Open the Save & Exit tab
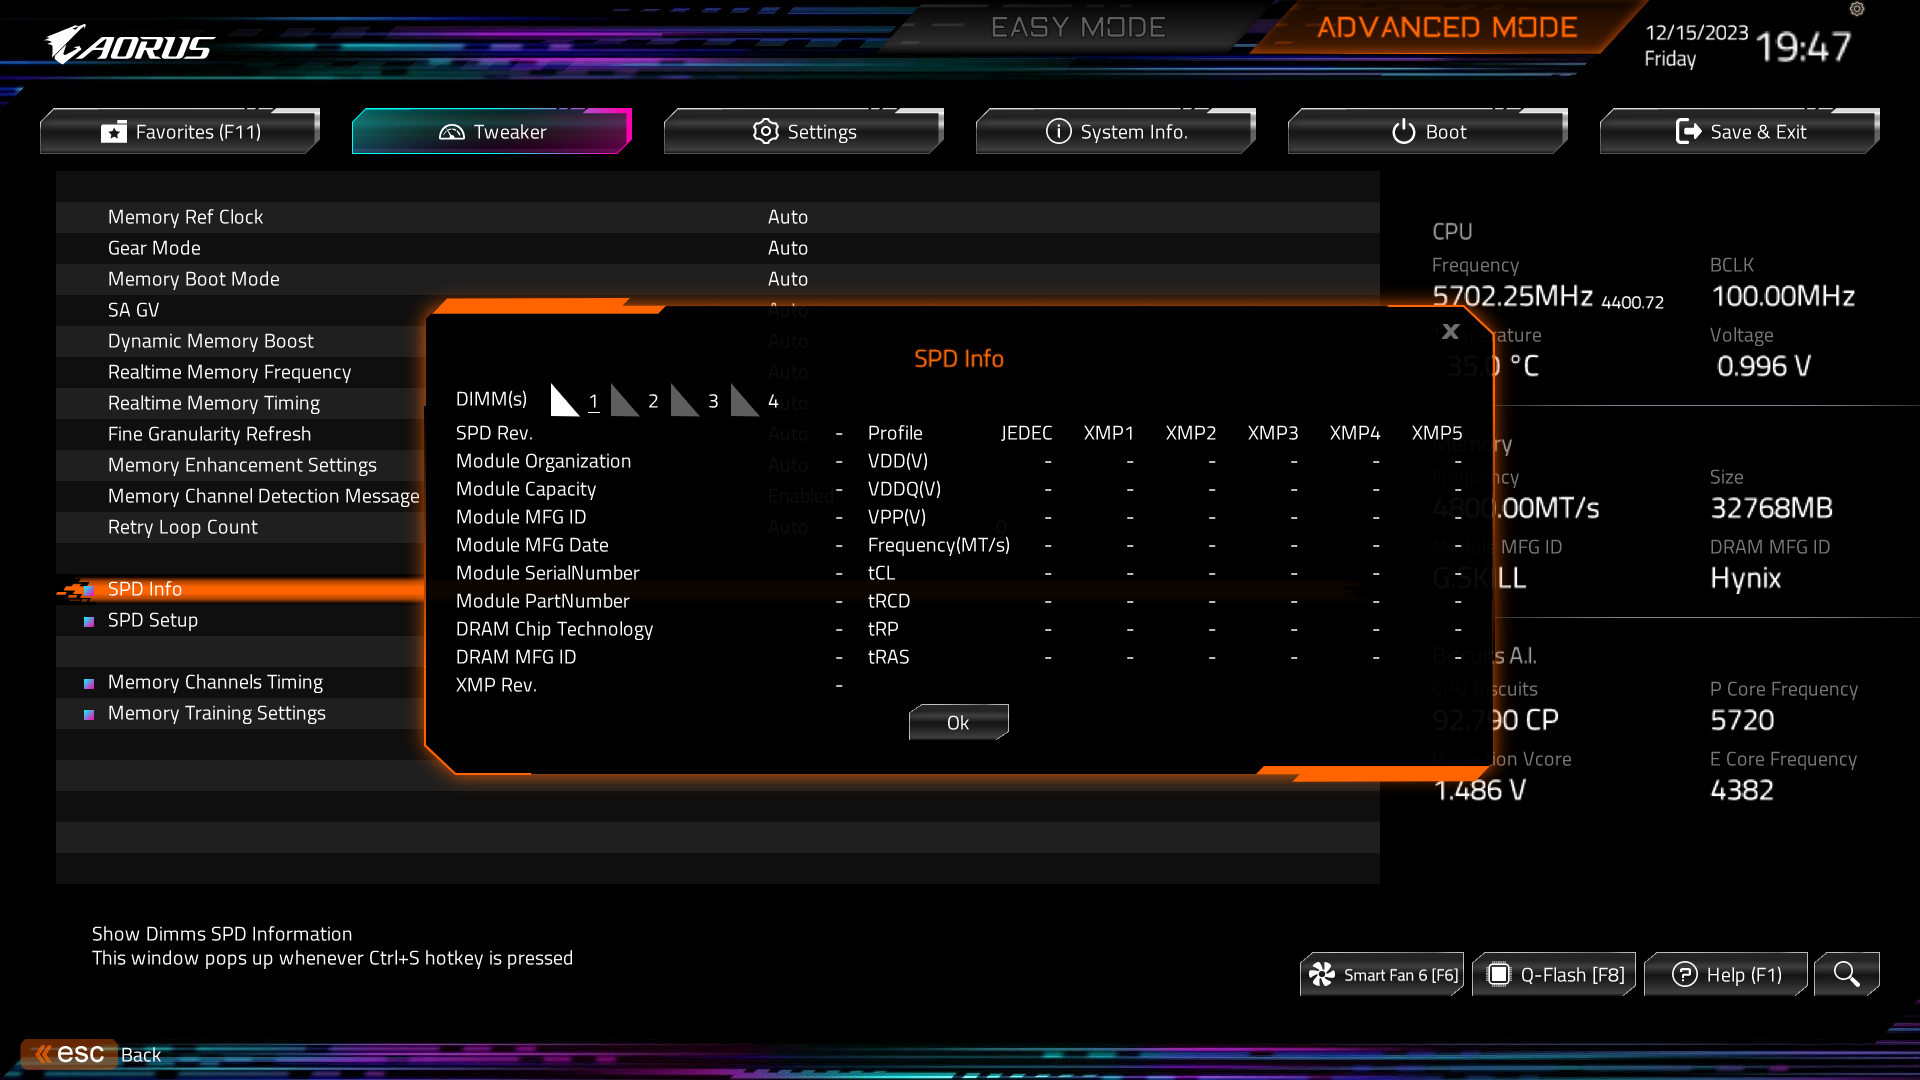Image resolution: width=1920 pixels, height=1080 pixels. tap(1740, 131)
